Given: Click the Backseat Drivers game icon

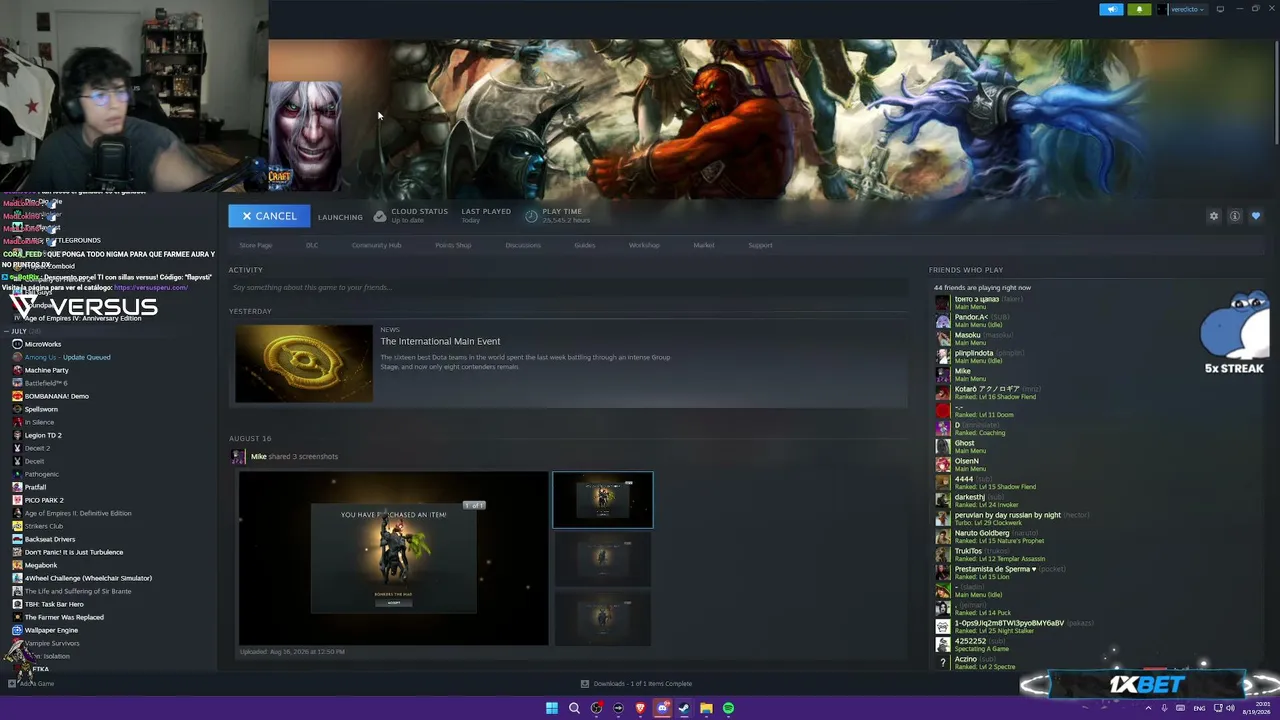Looking at the screenshot, I should point(17,539).
